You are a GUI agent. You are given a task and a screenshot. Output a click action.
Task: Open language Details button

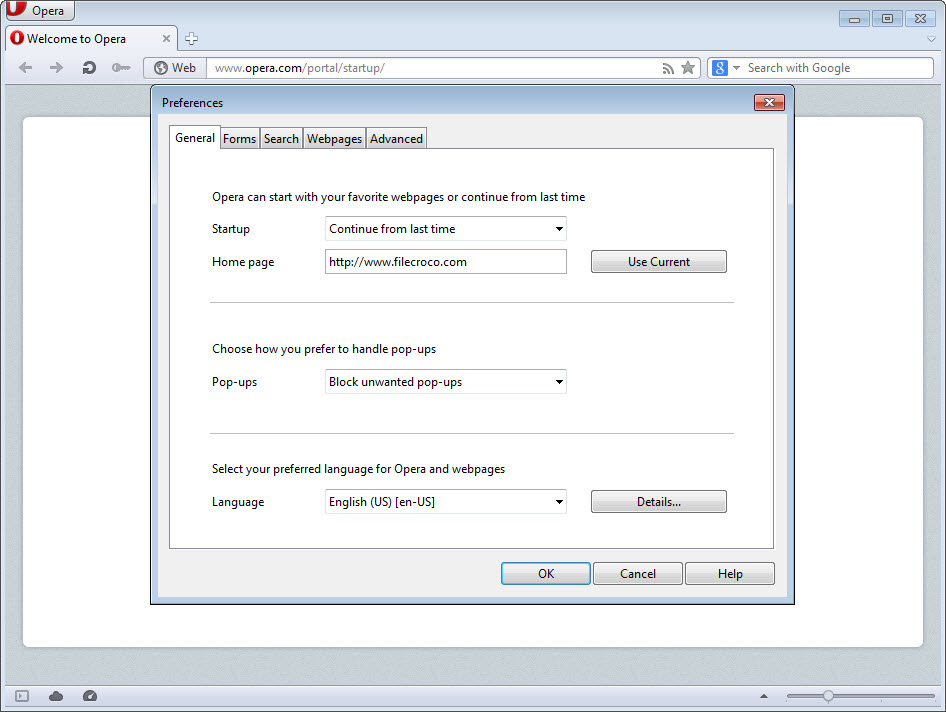[659, 502]
